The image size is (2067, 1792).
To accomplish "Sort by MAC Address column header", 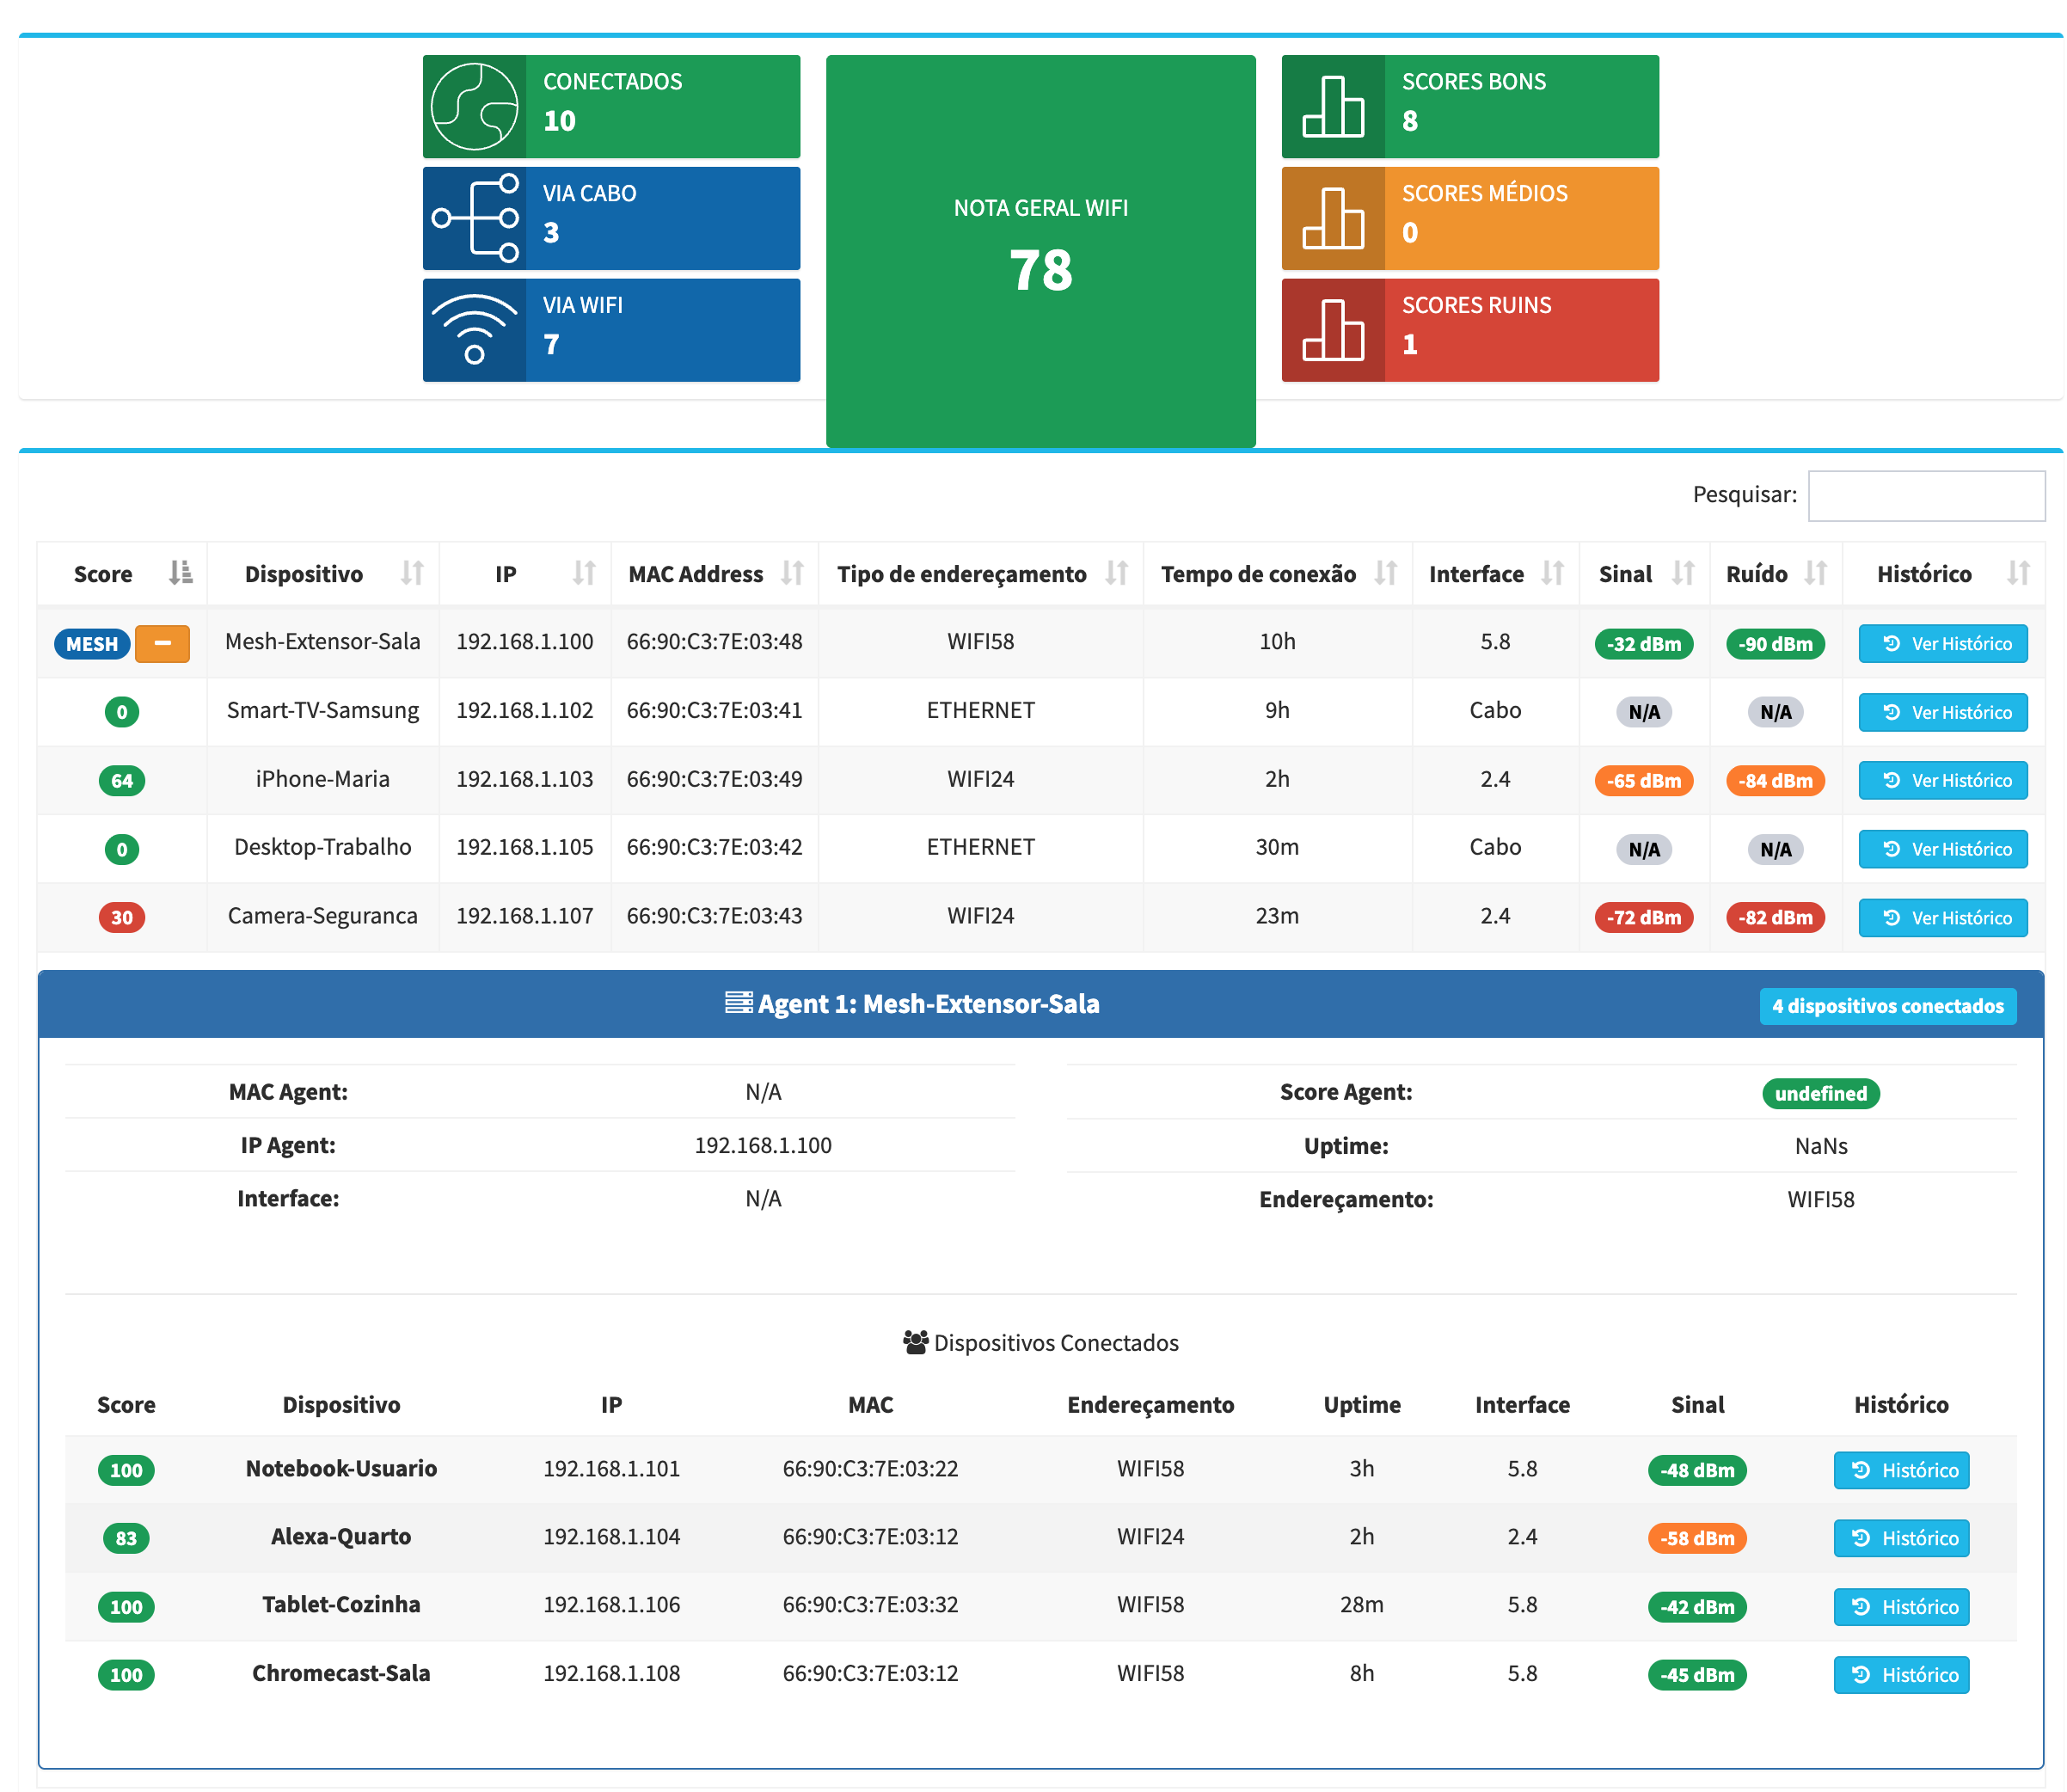I will coord(713,574).
